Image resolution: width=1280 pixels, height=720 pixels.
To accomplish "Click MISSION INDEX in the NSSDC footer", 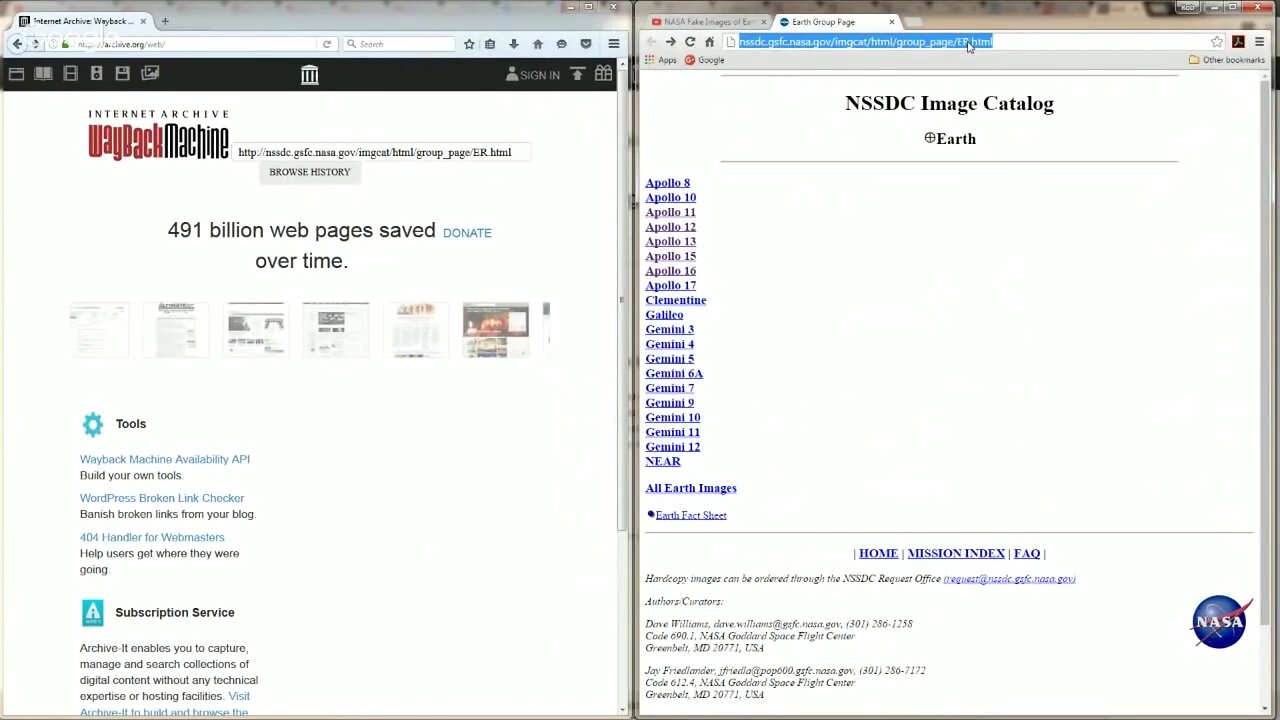I will tap(956, 553).
